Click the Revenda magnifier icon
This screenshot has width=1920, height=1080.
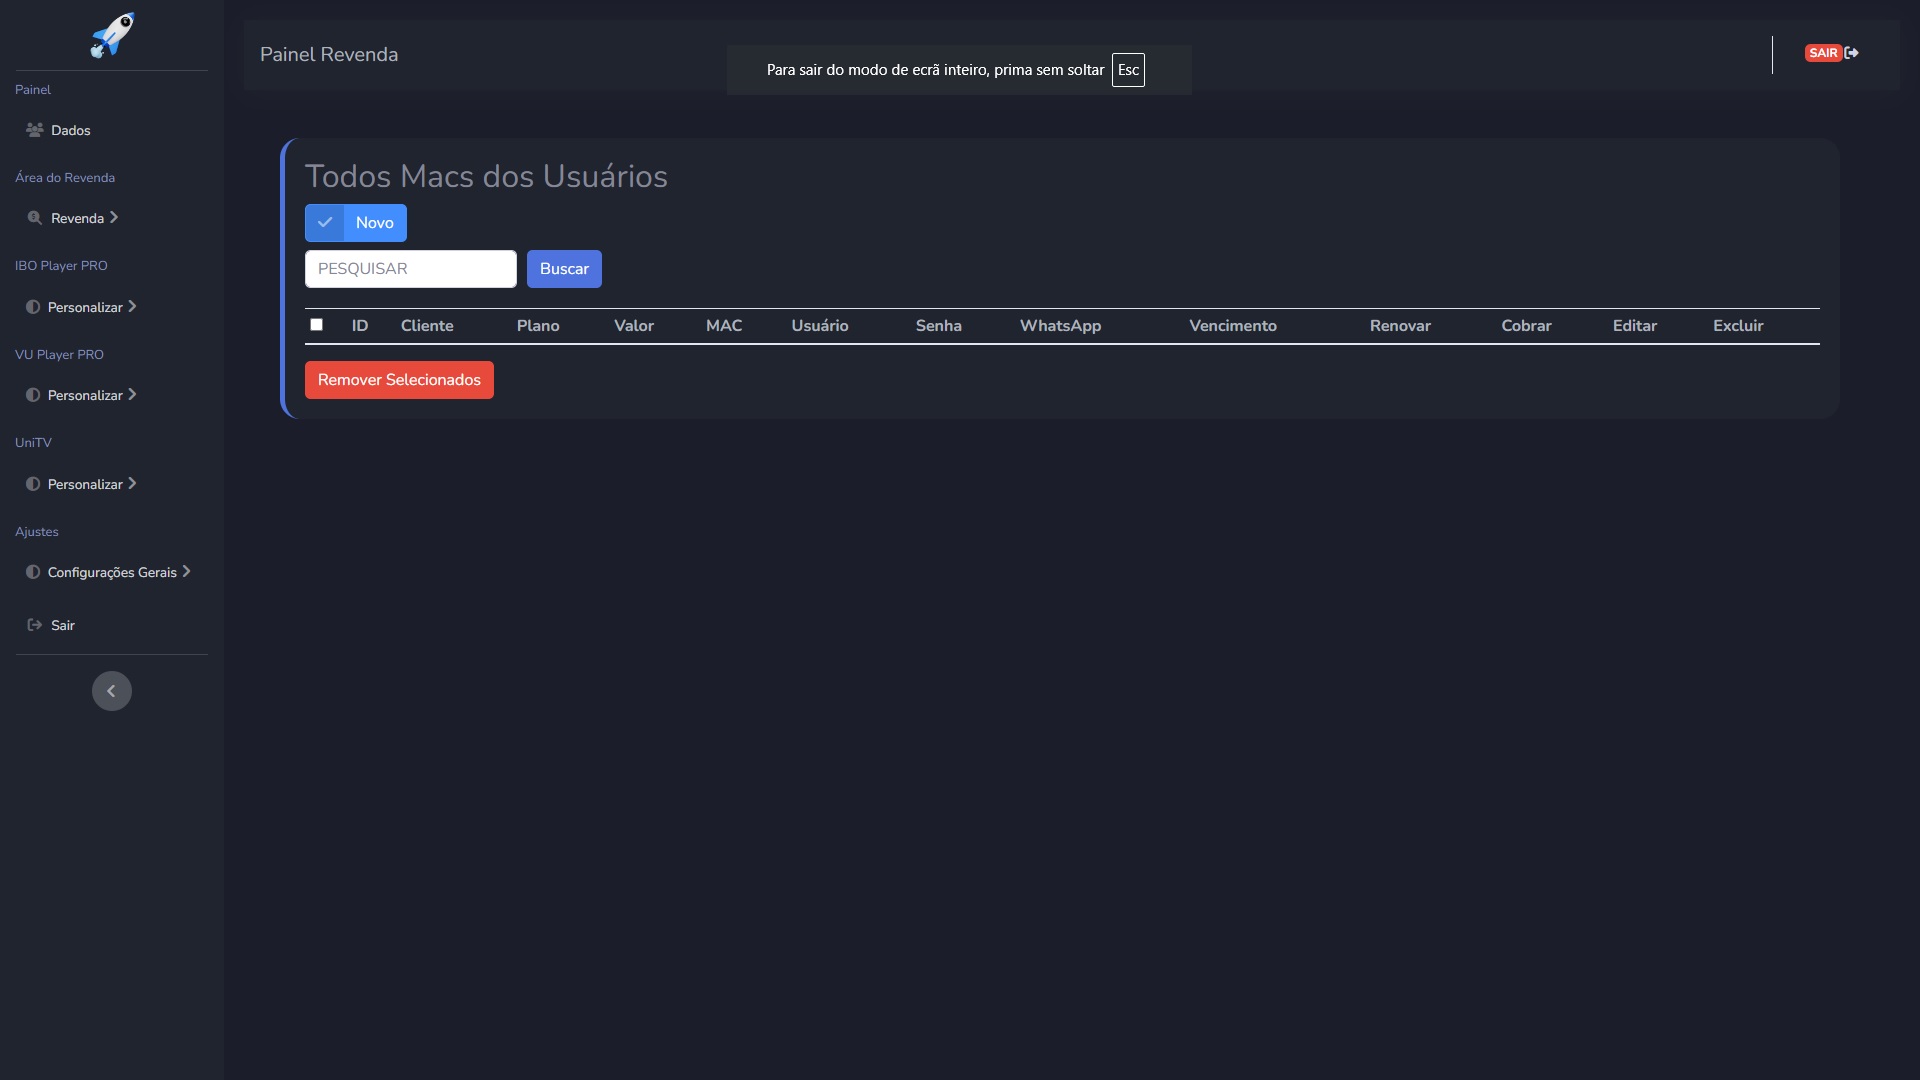pos(35,218)
